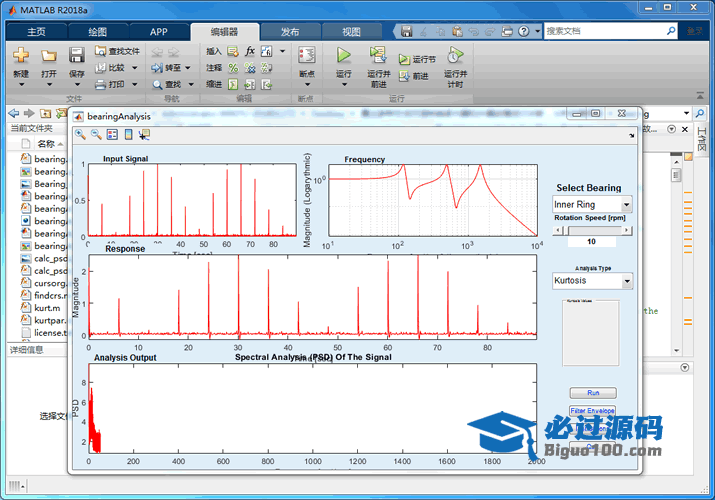The image size is (715, 500).
Task: Click the back arrow in address bar
Action: pos(14,113)
